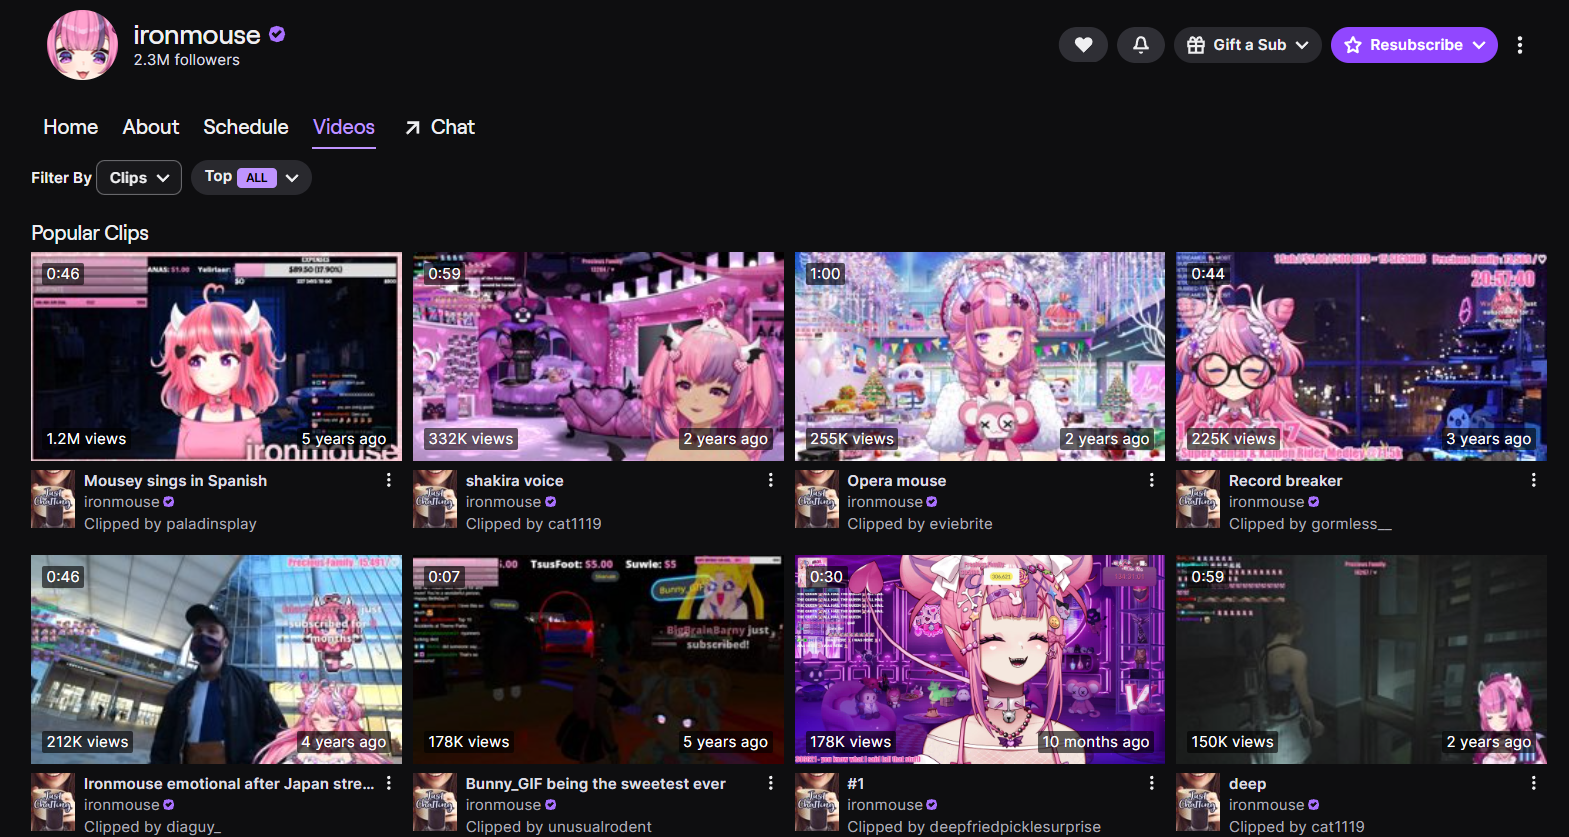Click the Just Chatting icon beside Mousey sings in Spanish

tap(53, 499)
